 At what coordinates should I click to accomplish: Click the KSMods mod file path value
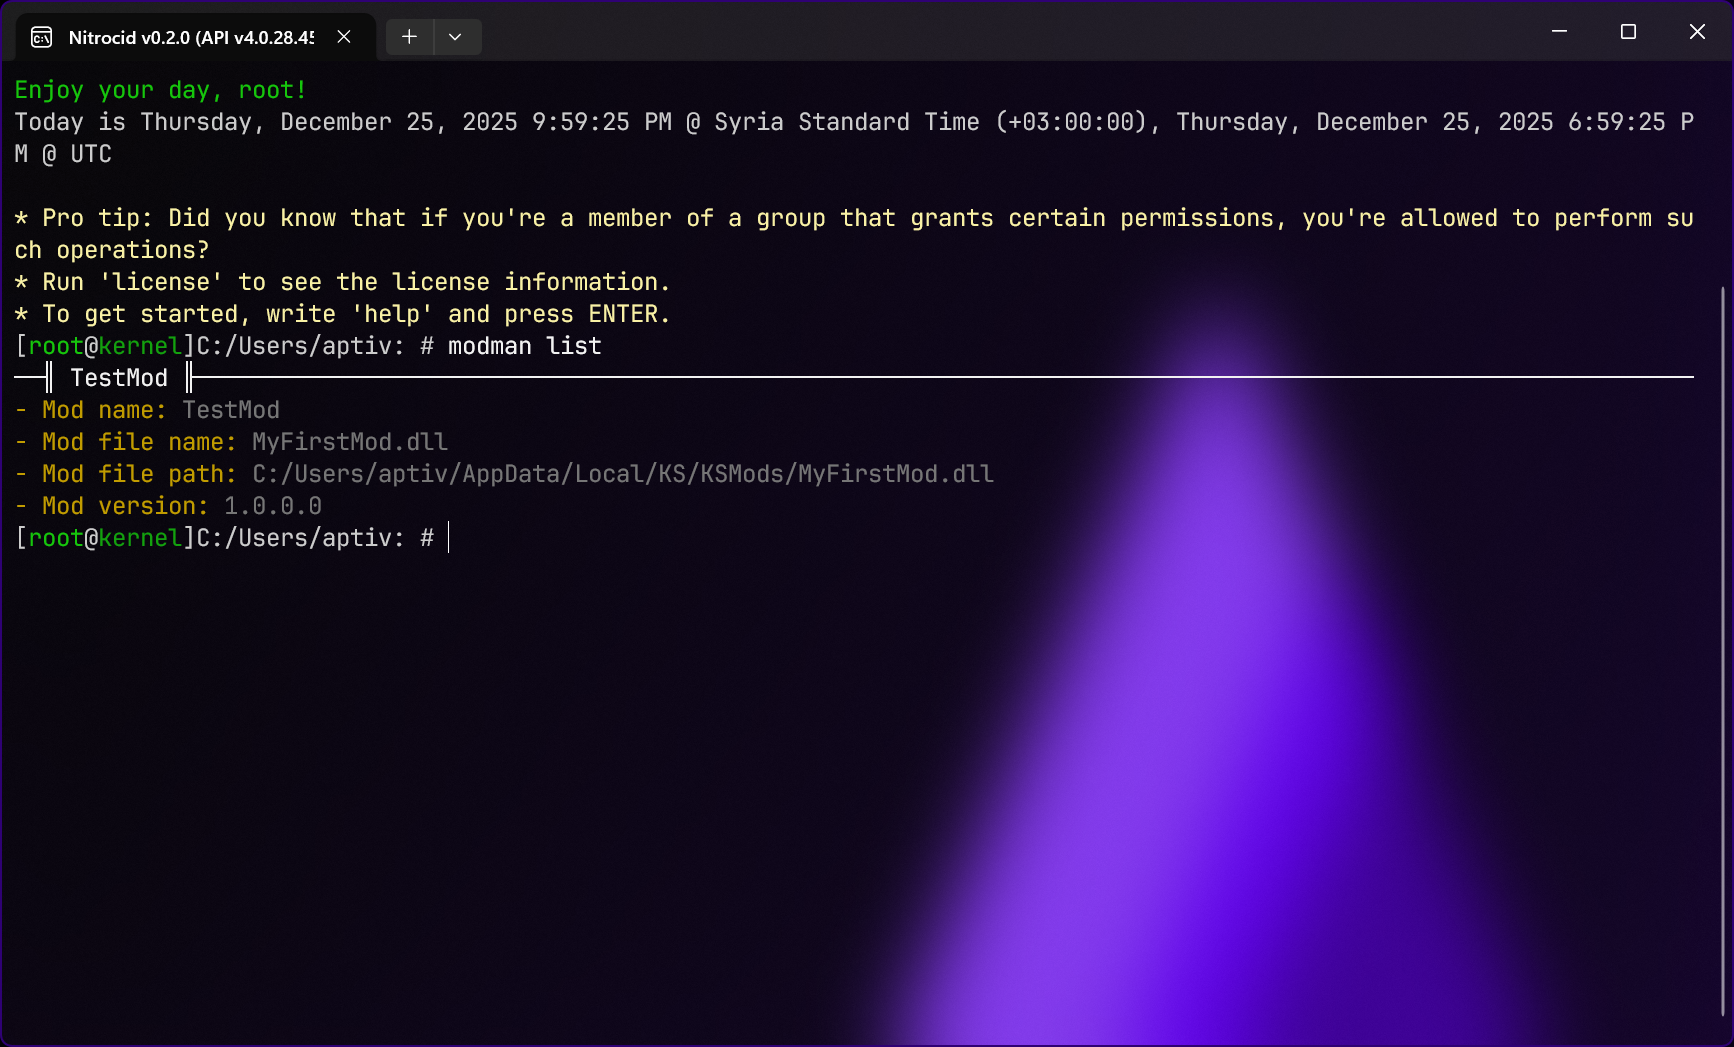click(622, 474)
